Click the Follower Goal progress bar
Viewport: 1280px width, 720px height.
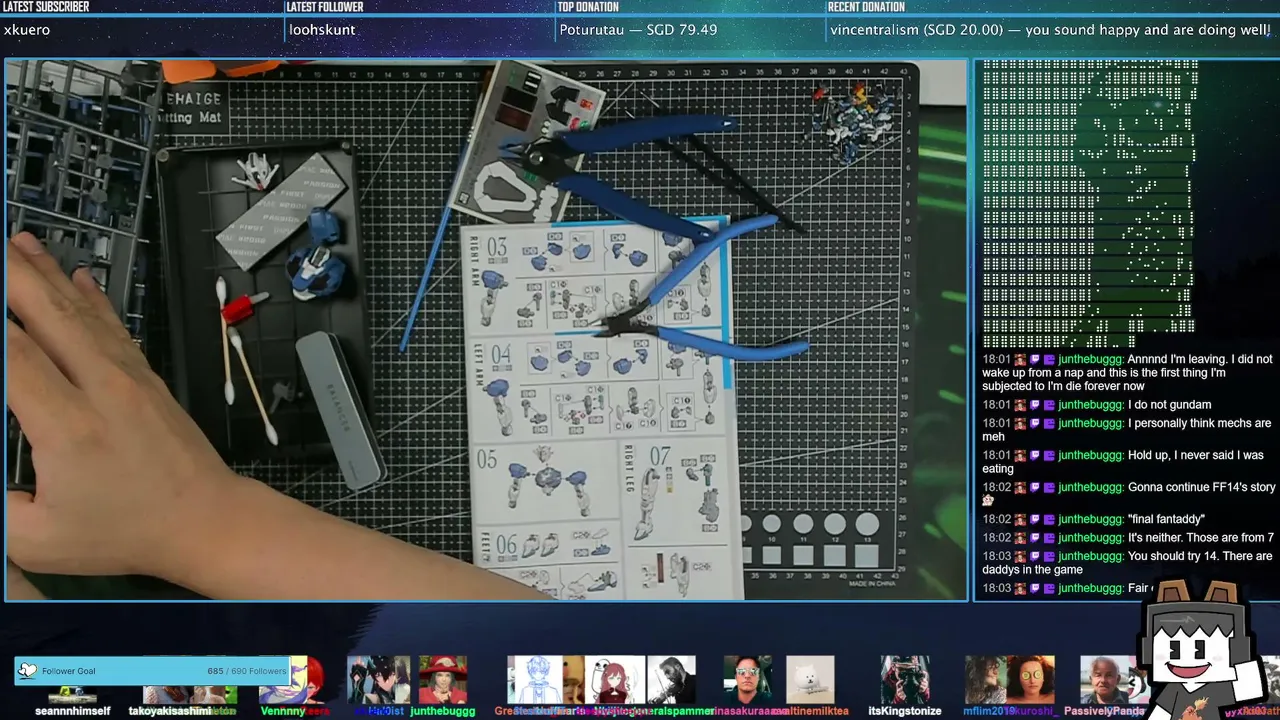tap(153, 671)
